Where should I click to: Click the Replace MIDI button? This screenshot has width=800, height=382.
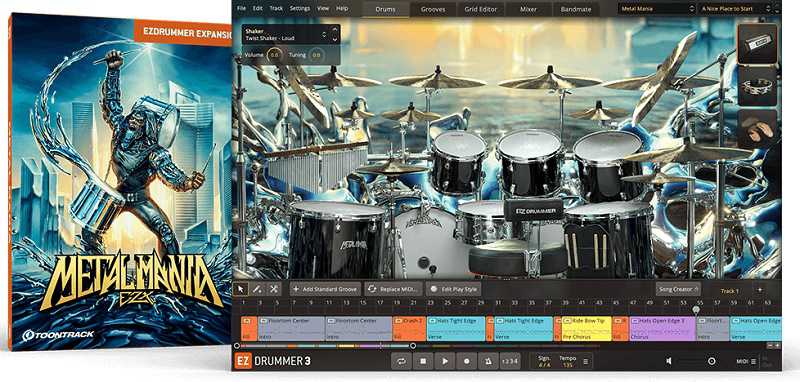393,289
